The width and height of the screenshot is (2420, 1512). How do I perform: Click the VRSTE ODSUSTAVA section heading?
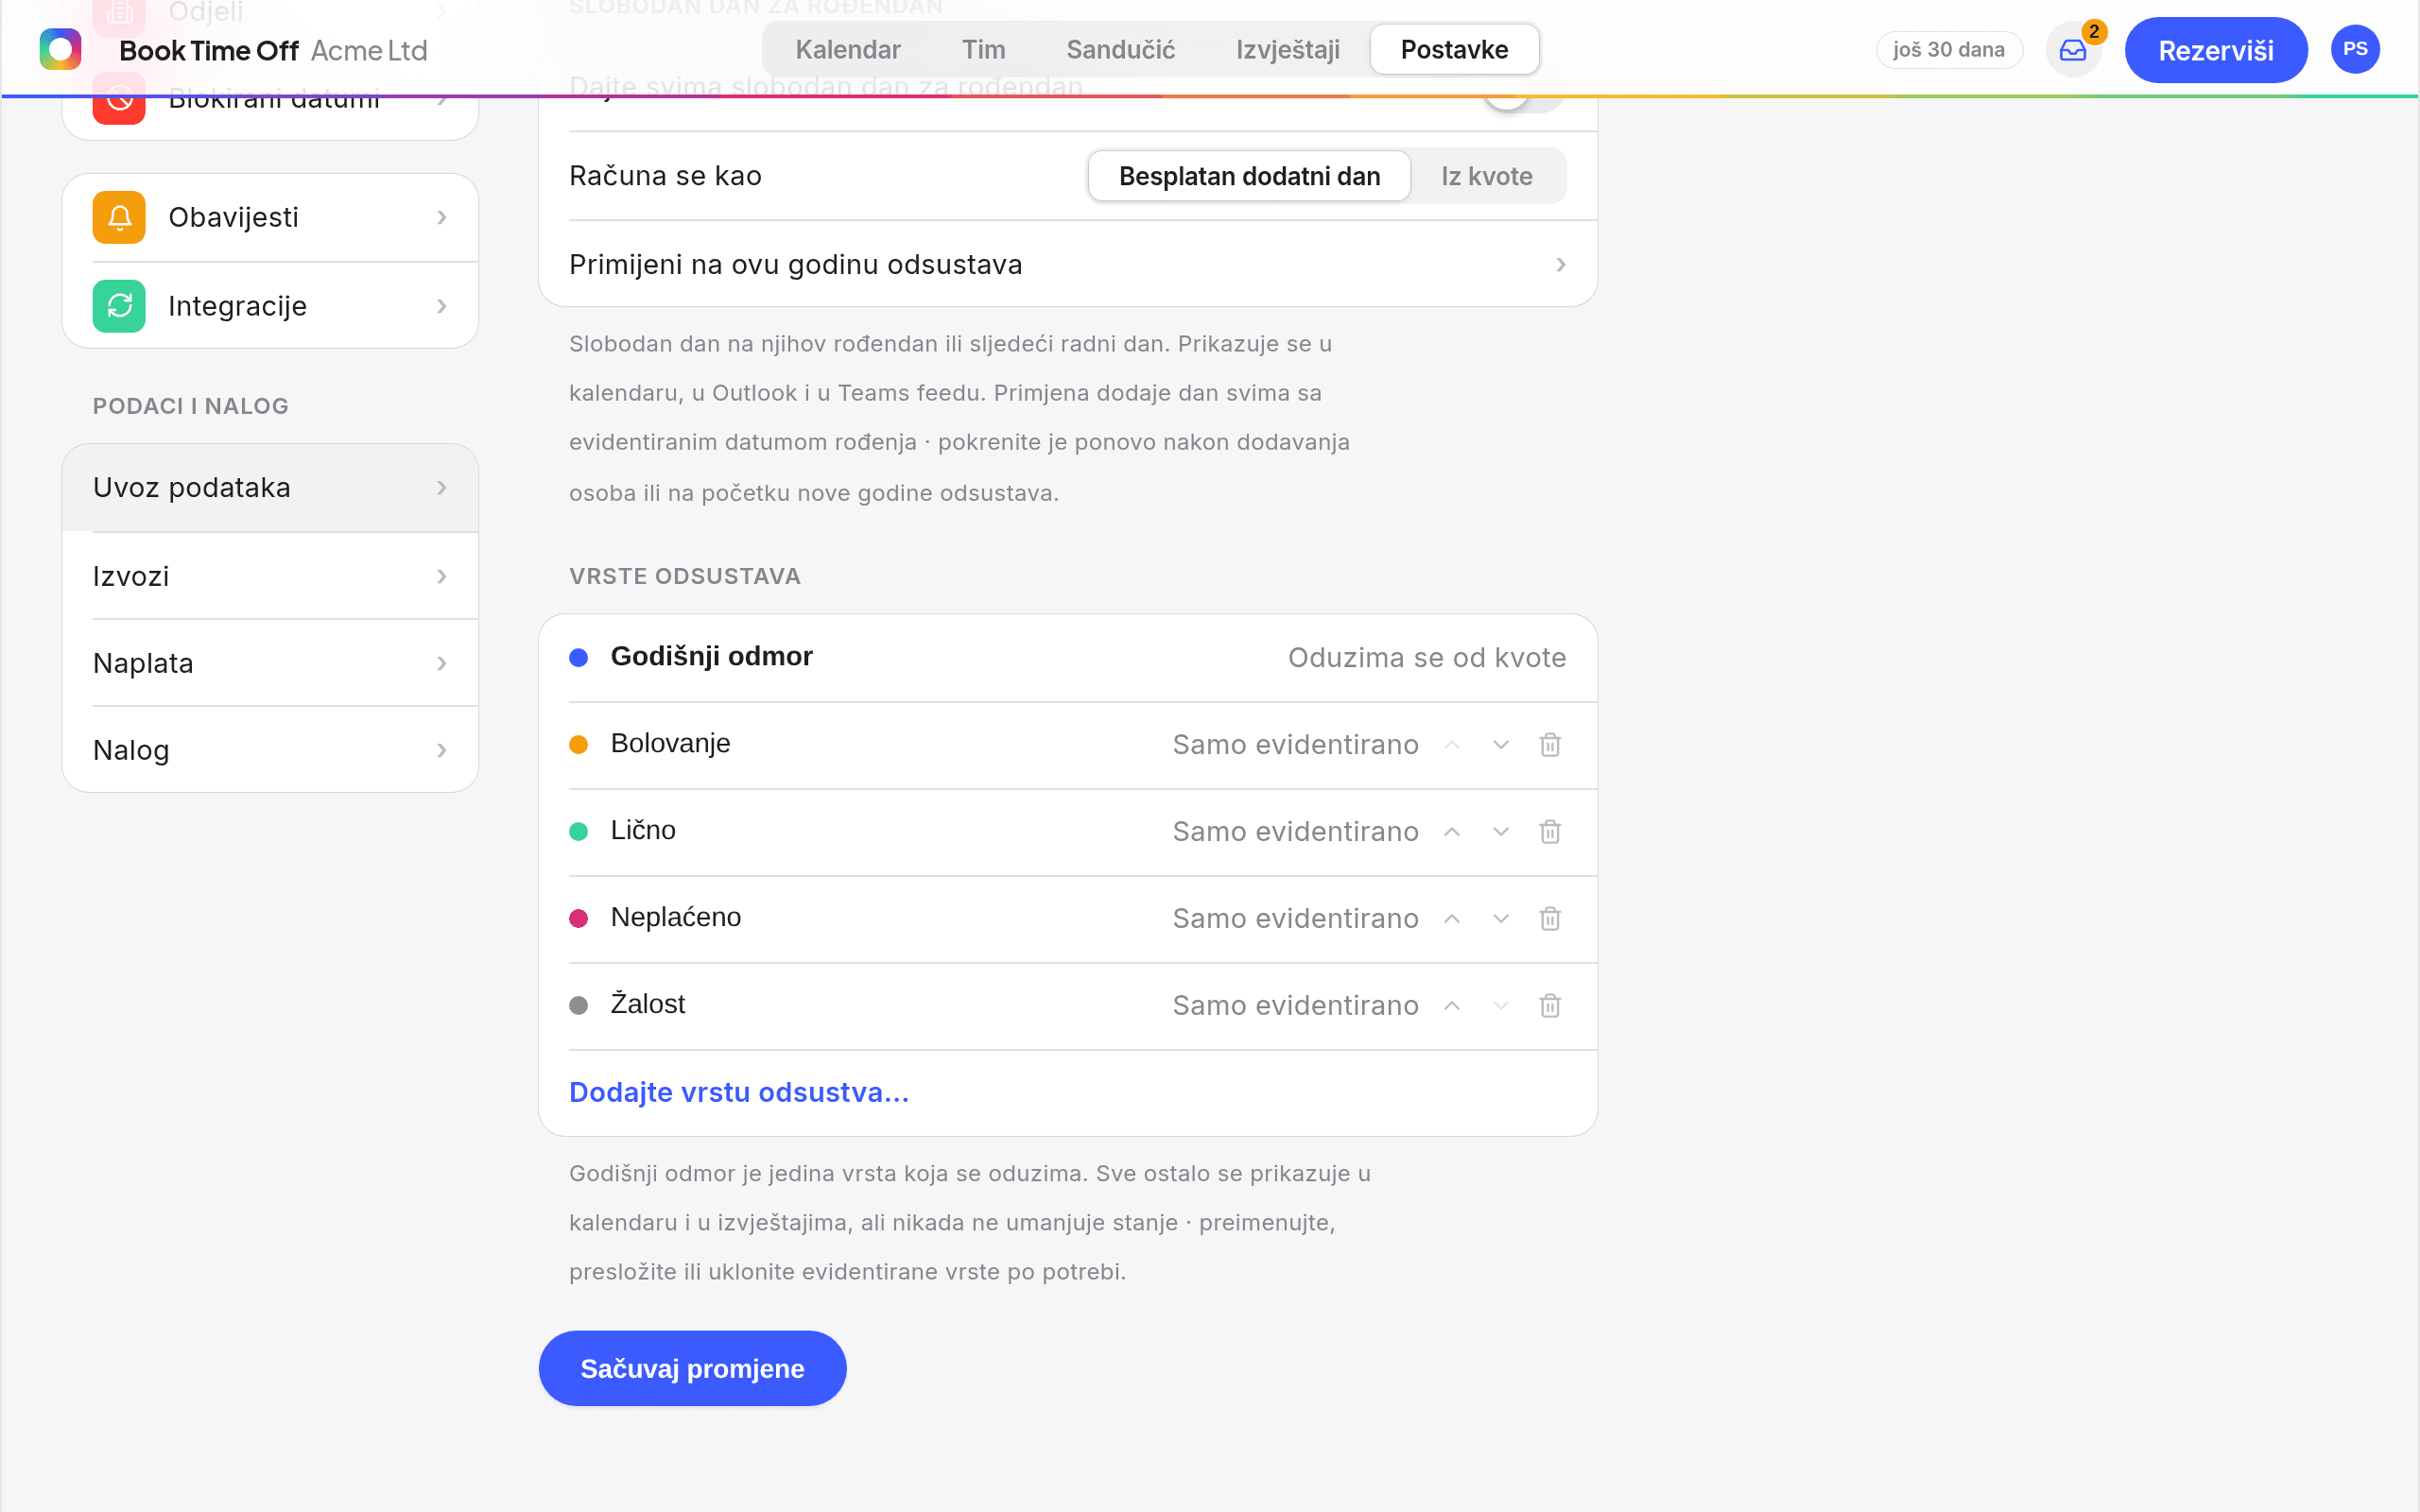(x=685, y=576)
